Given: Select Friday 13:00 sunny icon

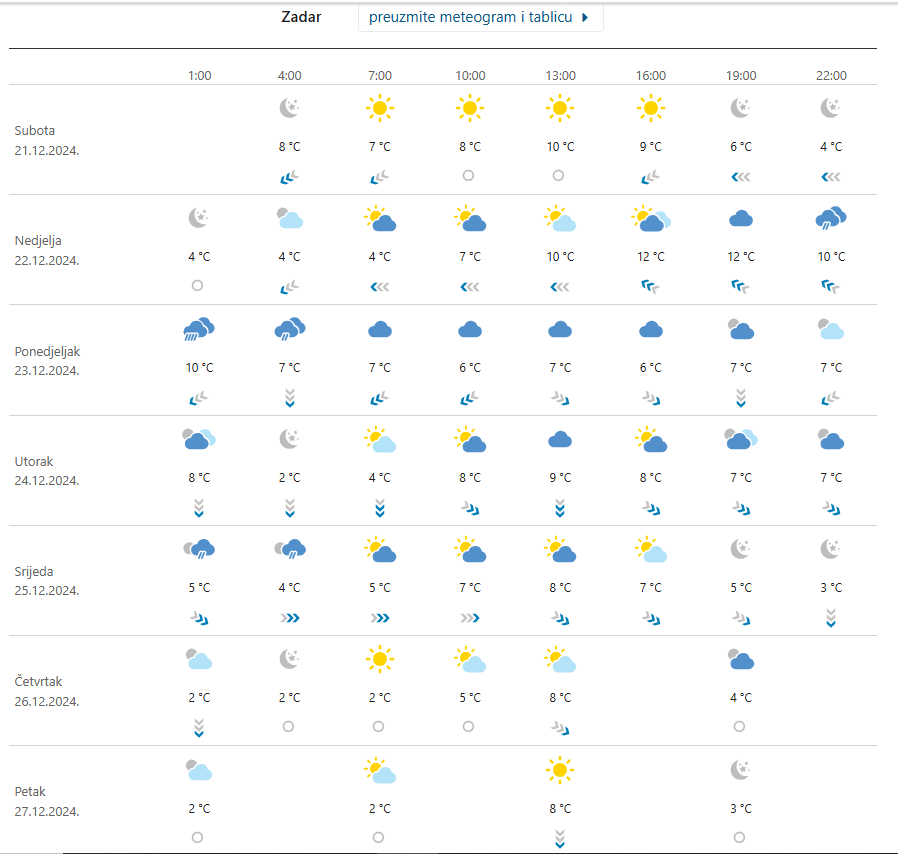Looking at the screenshot, I should (560, 769).
